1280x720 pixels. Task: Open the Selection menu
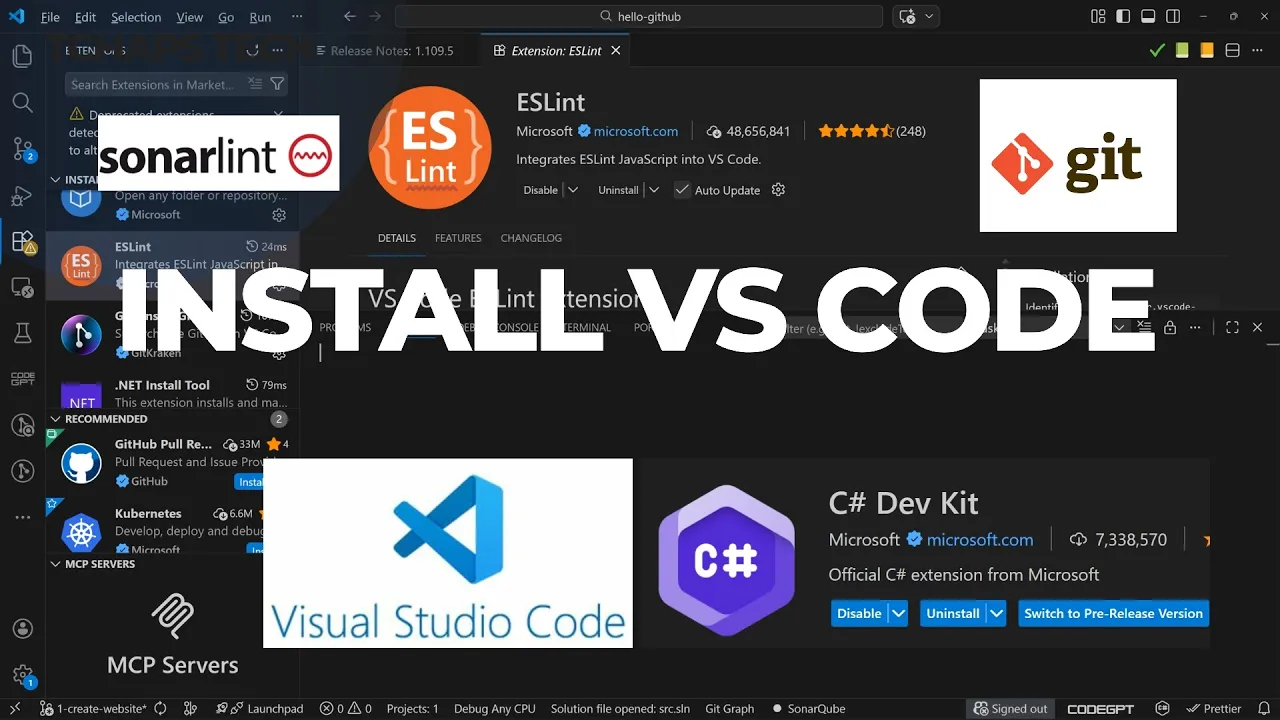(136, 17)
